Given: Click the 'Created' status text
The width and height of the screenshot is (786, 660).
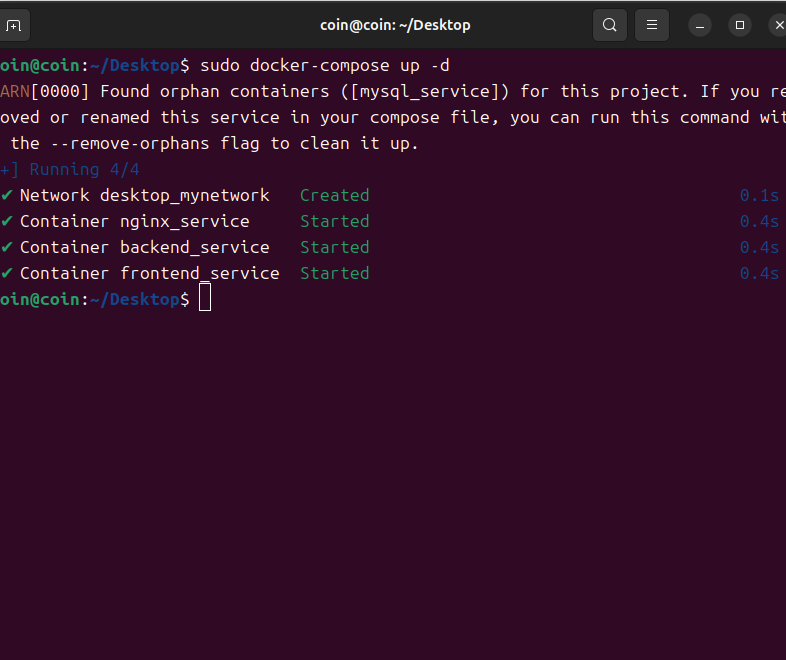Looking at the screenshot, I should (x=334, y=195).
